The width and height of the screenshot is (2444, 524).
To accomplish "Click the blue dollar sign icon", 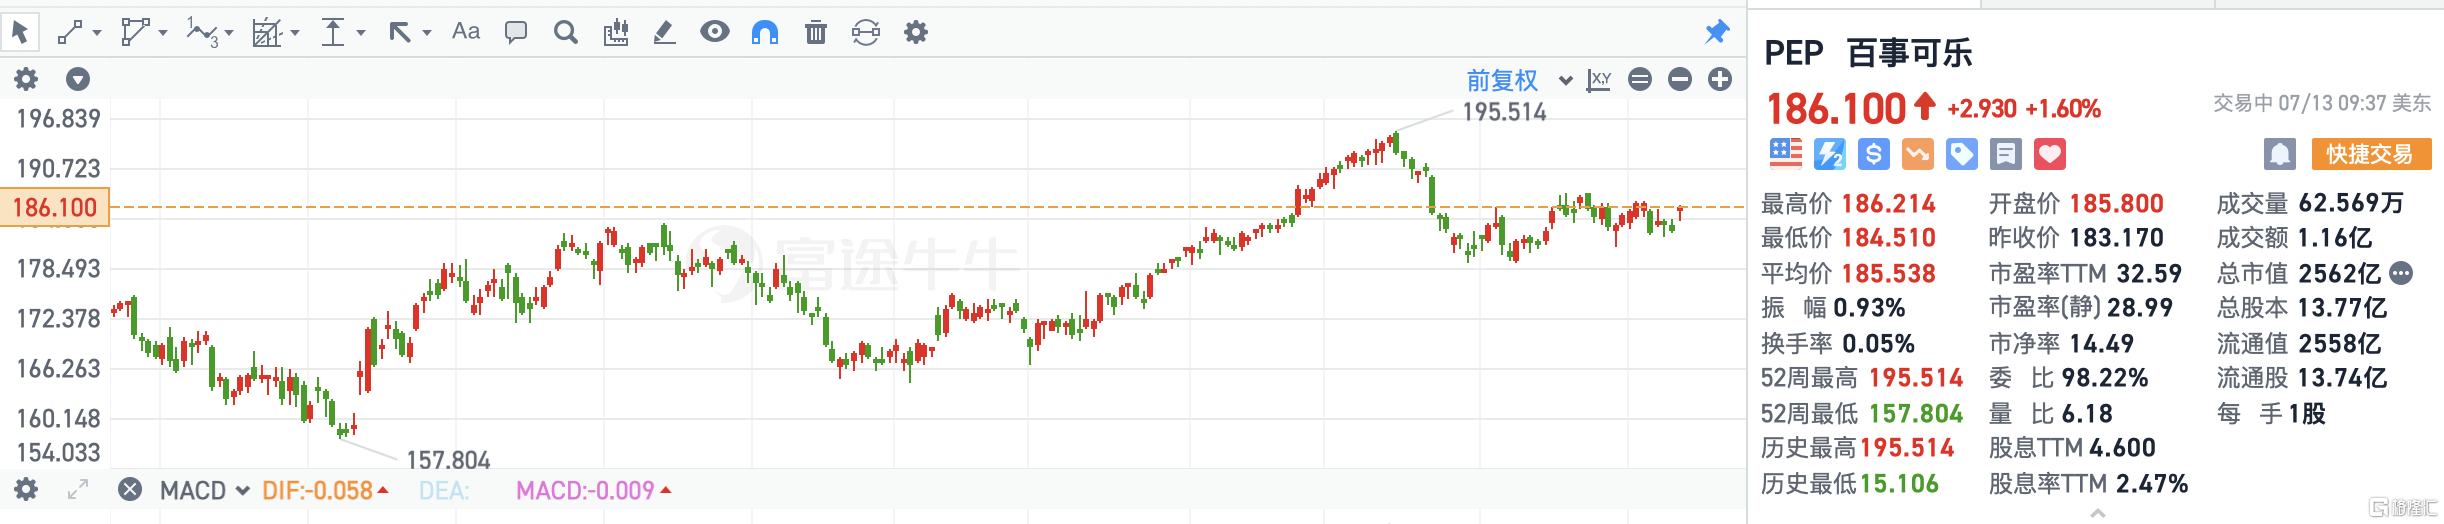I will [x=1874, y=154].
